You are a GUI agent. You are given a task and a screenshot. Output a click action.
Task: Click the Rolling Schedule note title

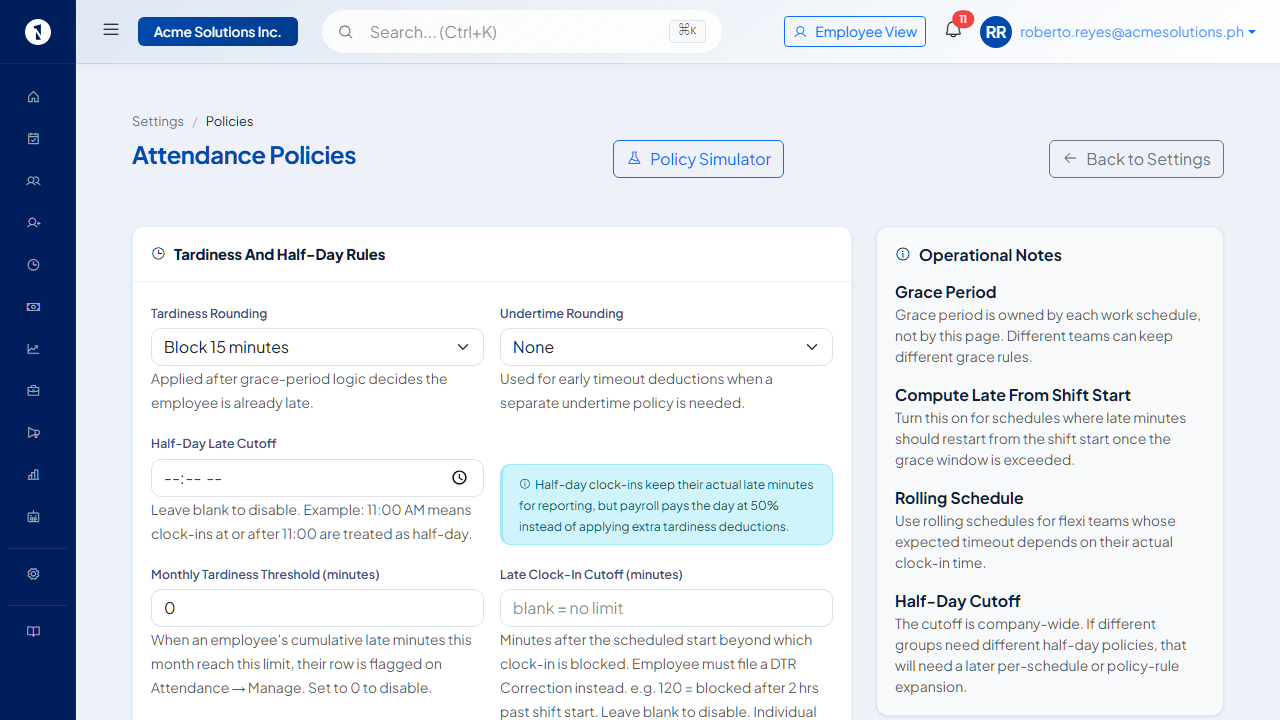click(959, 498)
